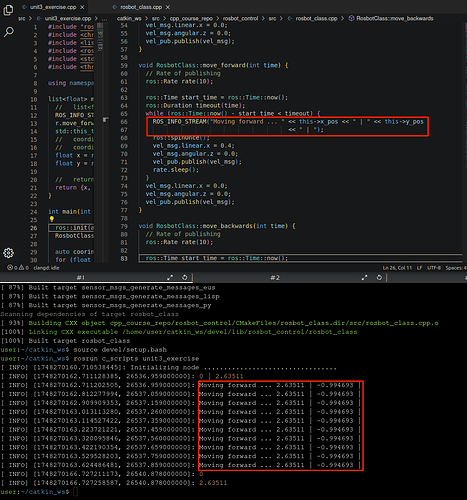Click the lightbulb code action icon
The height and width of the screenshot is (500, 467).
point(52,219)
